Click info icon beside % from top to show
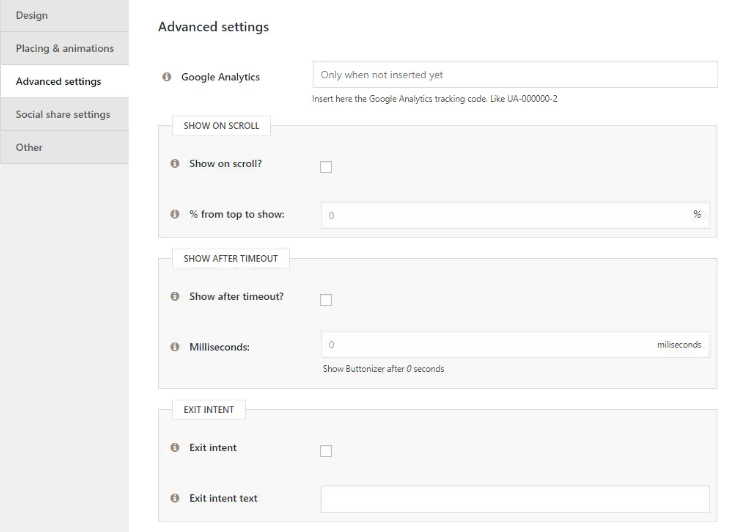This screenshot has height=532, width=729. pyautogui.click(x=175, y=214)
